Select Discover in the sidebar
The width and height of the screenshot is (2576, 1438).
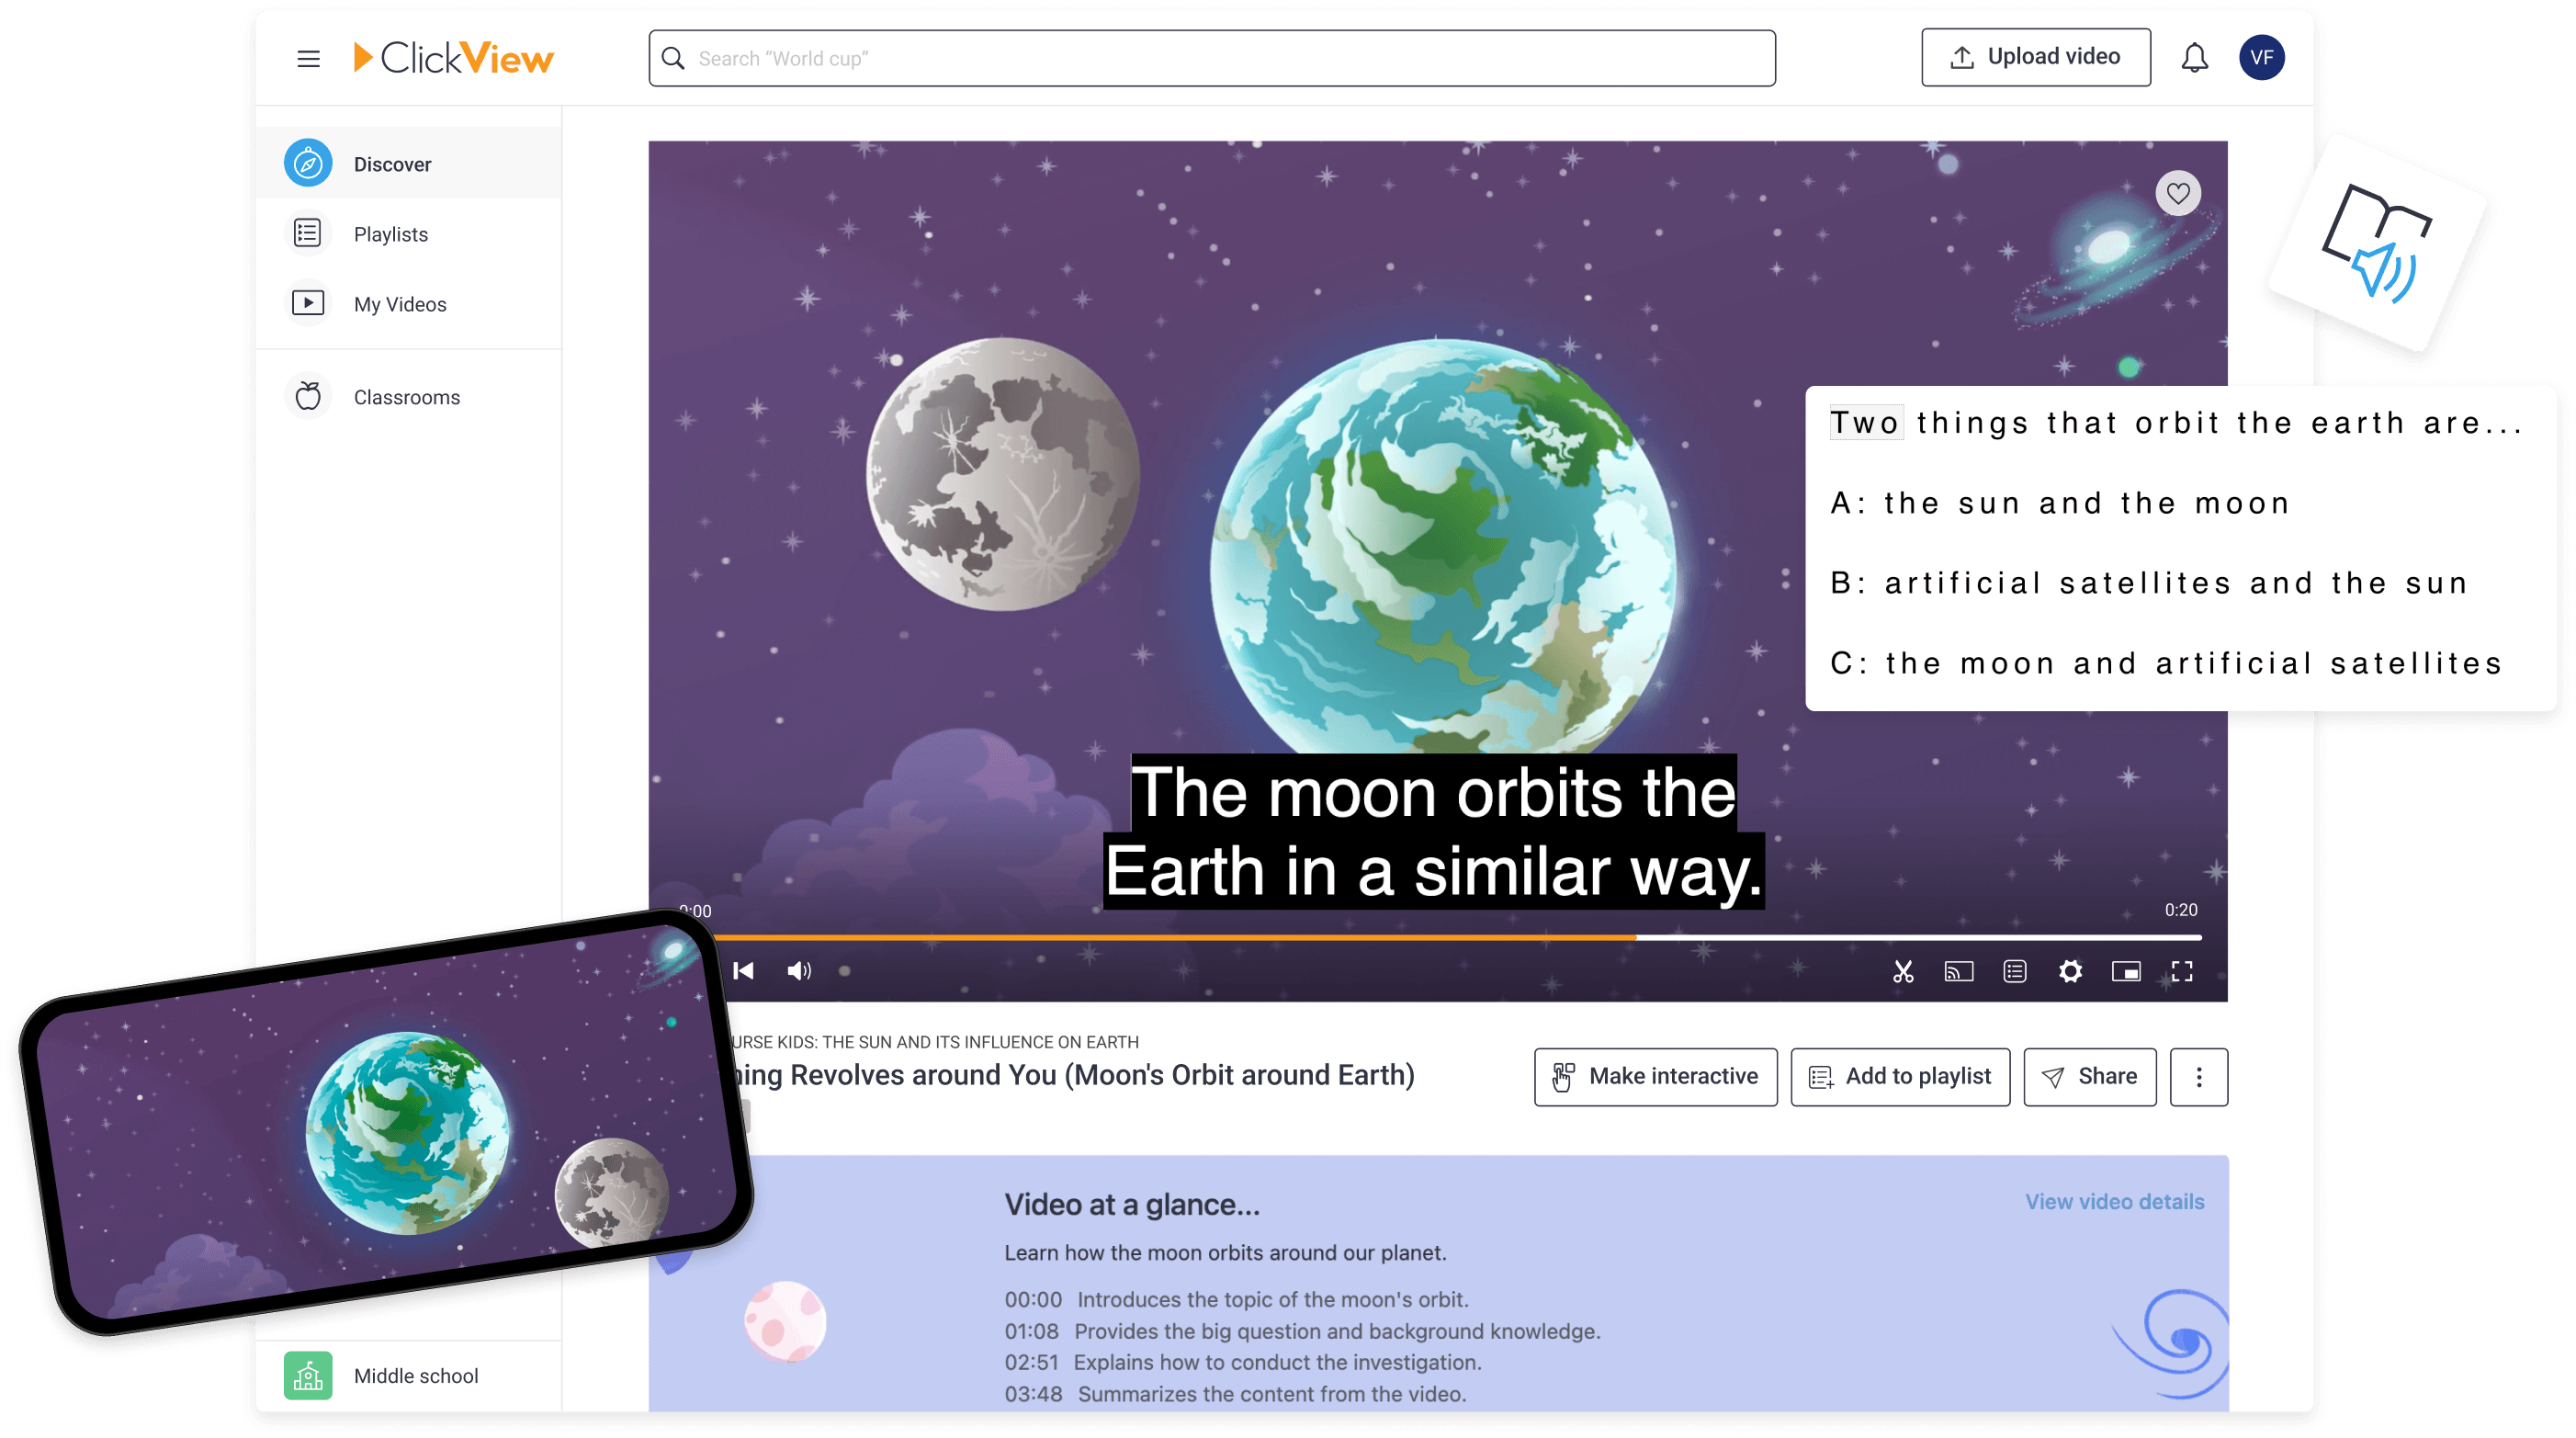coord(409,163)
